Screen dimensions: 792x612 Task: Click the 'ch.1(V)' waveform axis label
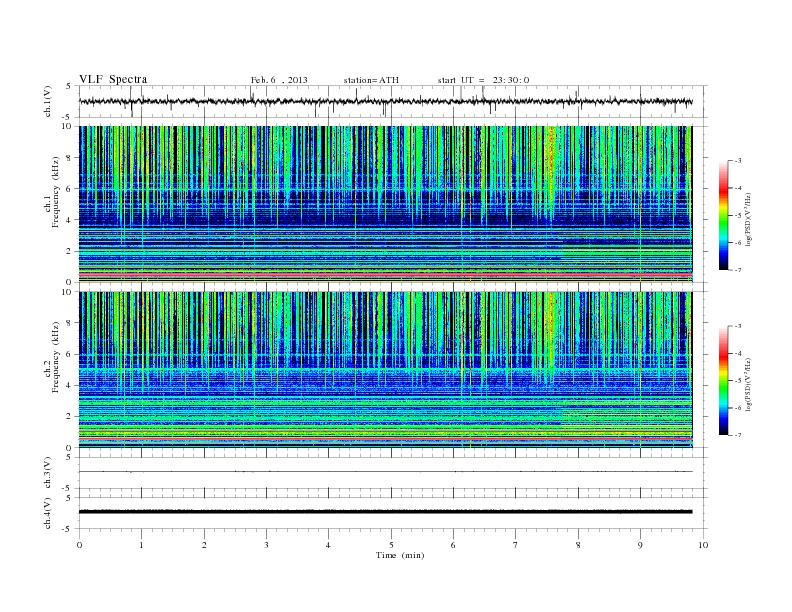[x=47, y=101]
